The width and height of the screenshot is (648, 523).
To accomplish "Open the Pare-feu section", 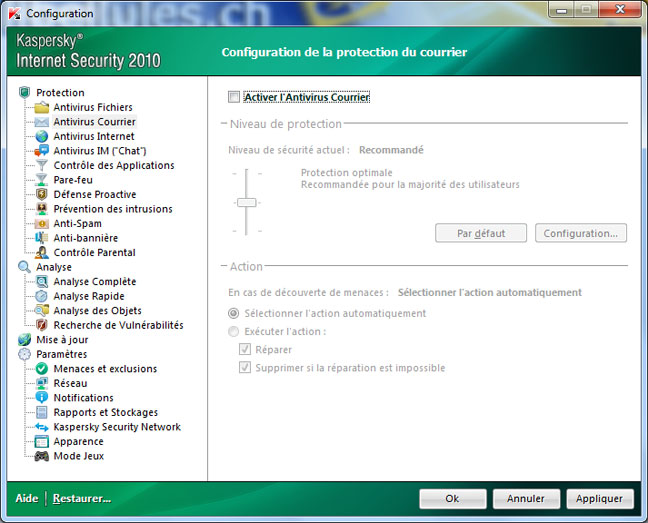I will coord(73,180).
